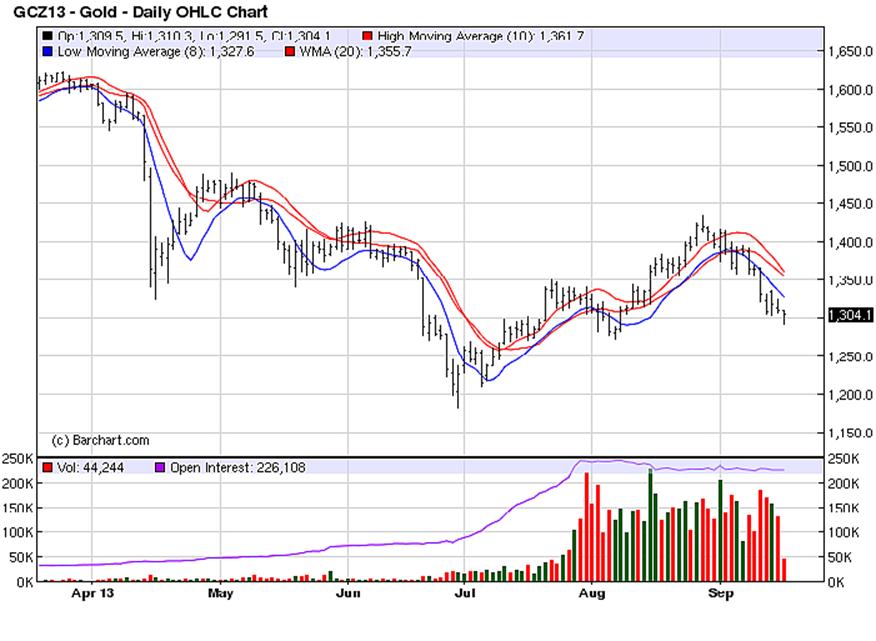Screen dimensions: 876x641
Task: Click the black OHLC legend swatch
Action: point(47,35)
